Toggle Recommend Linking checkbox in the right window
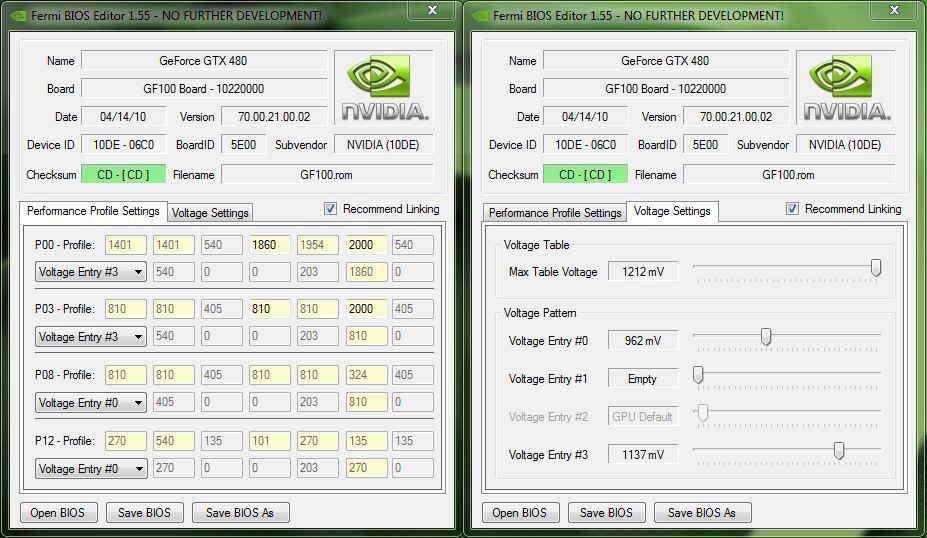The image size is (927, 538). tap(792, 209)
